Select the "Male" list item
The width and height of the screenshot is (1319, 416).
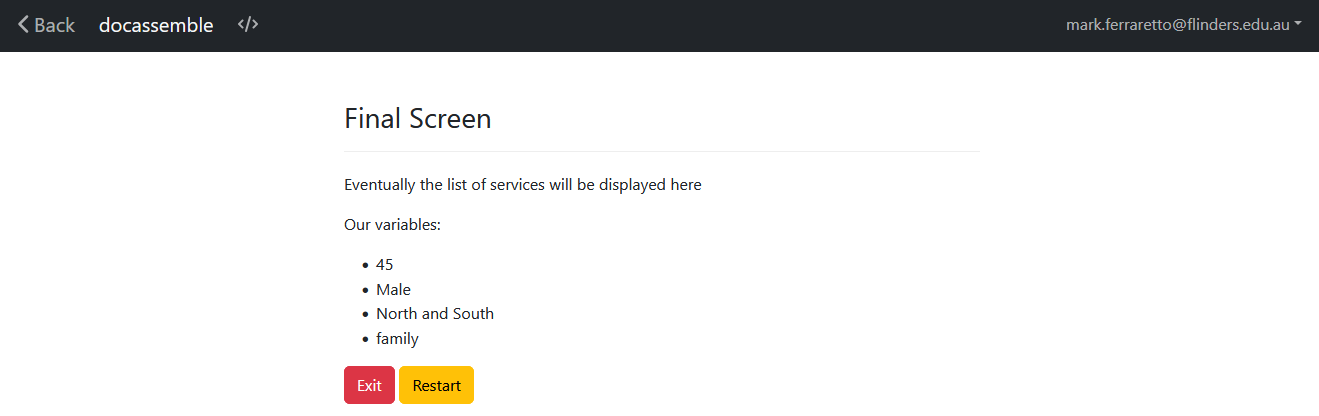pos(393,290)
